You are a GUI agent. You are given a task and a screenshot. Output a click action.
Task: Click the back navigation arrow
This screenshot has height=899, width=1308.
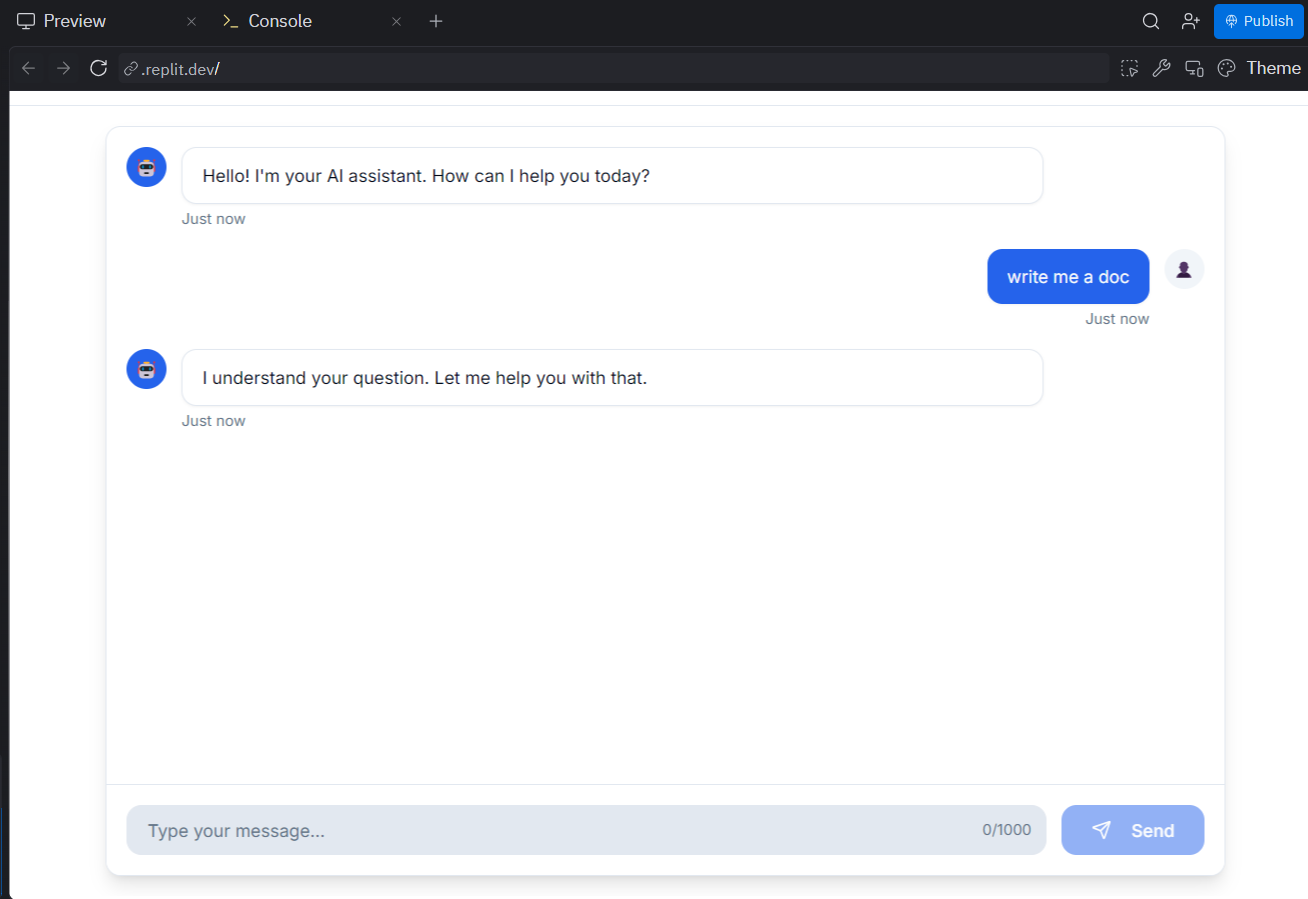point(27,68)
